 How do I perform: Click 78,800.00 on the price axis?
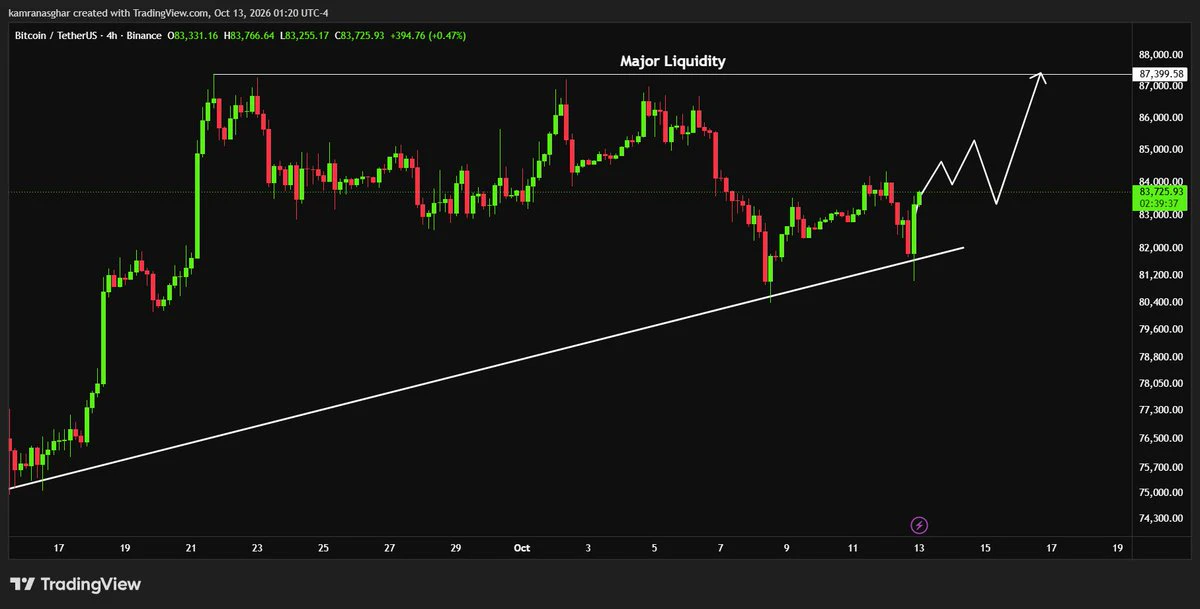tap(1161, 356)
